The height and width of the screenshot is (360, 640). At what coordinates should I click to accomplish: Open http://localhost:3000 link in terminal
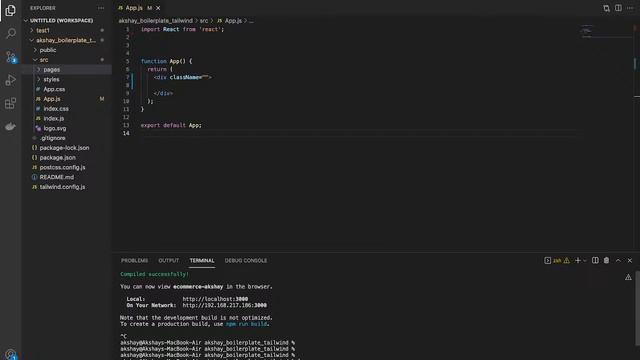215,299
